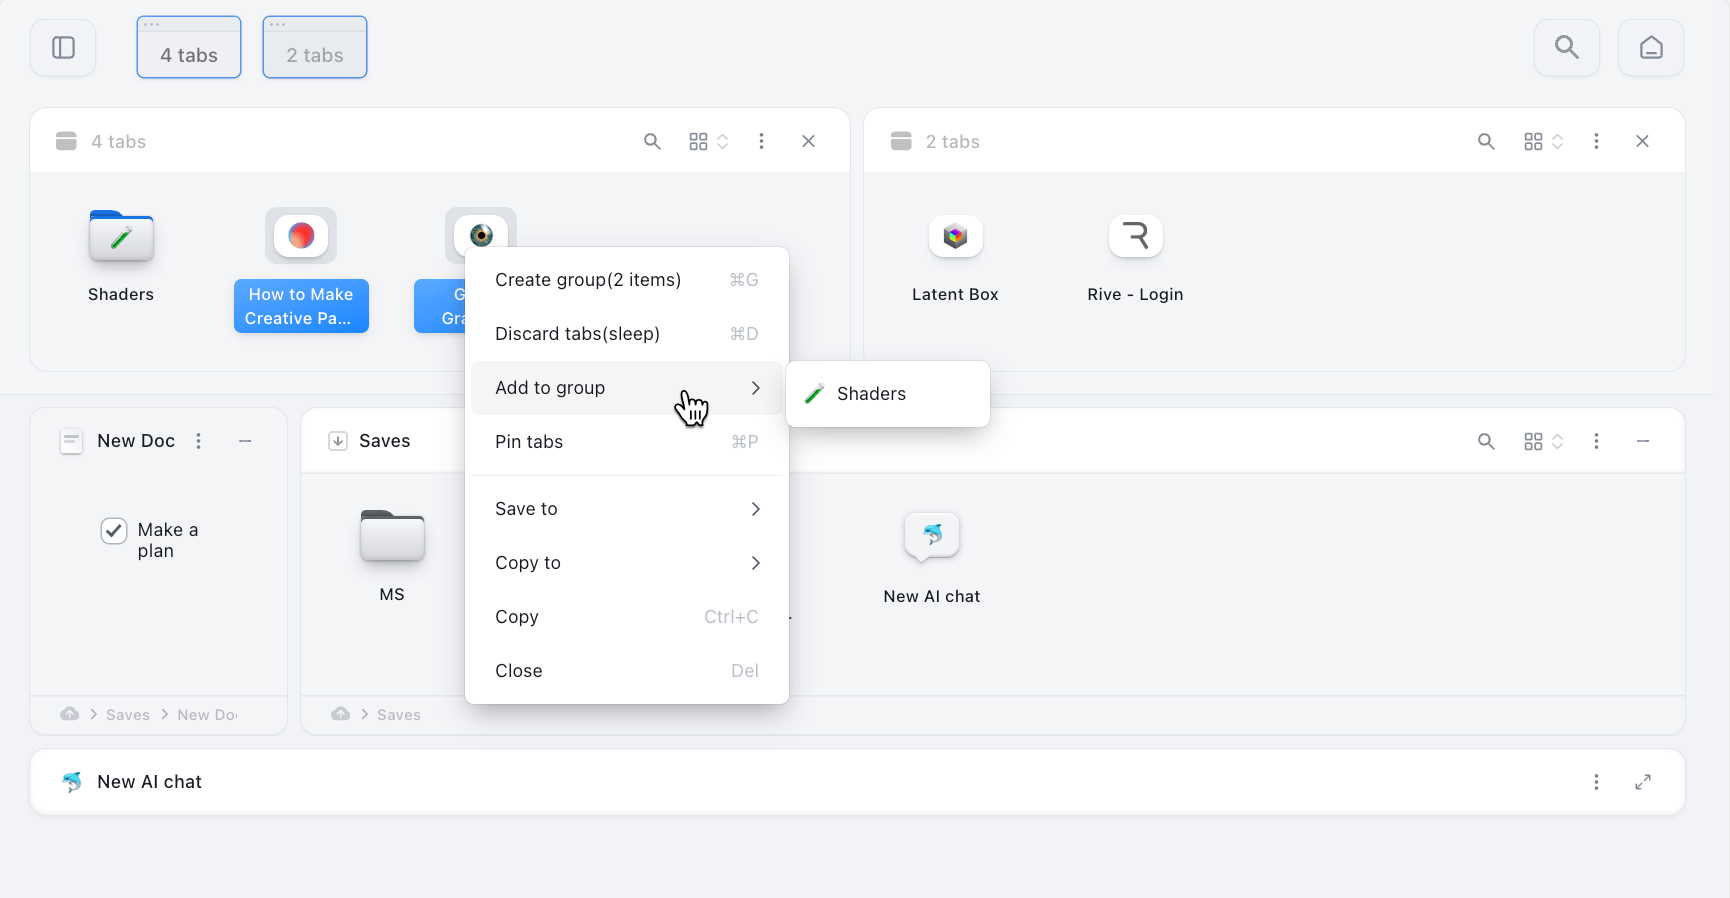Image resolution: width=1730 pixels, height=898 pixels.
Task: Change view layout in 4 tabs window
Action: [707, 142]
